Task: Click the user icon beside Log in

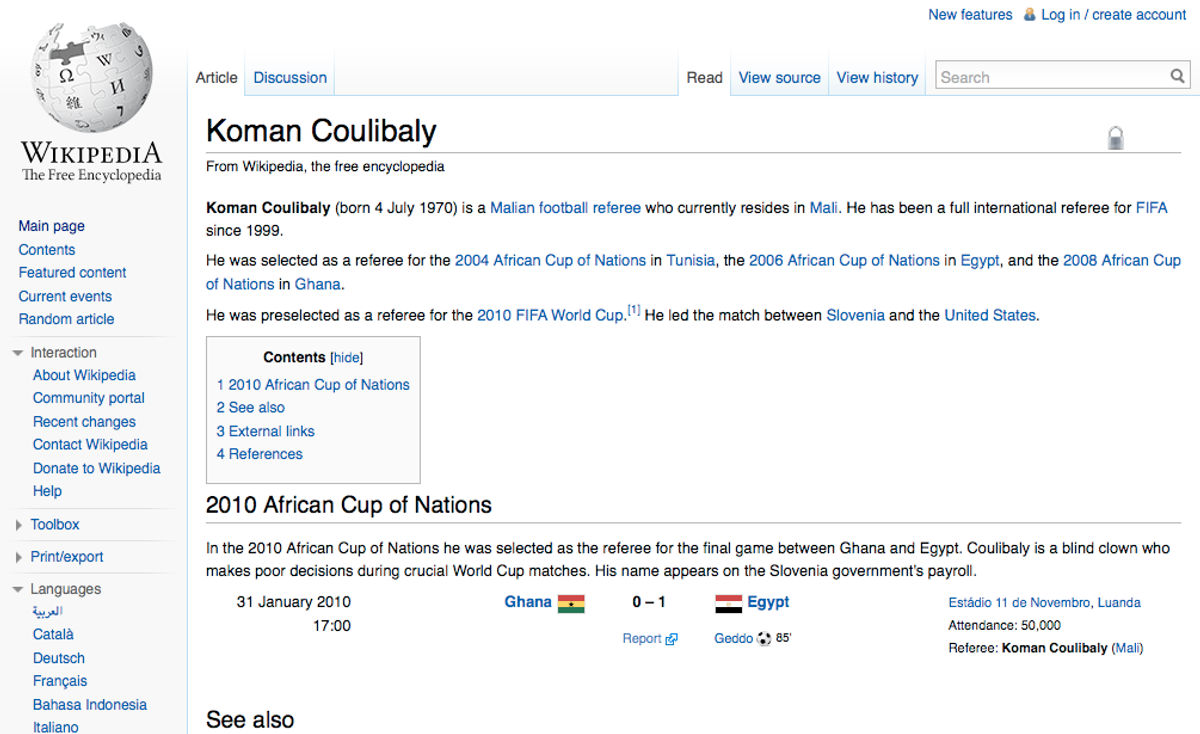Action: point(1029,15)
